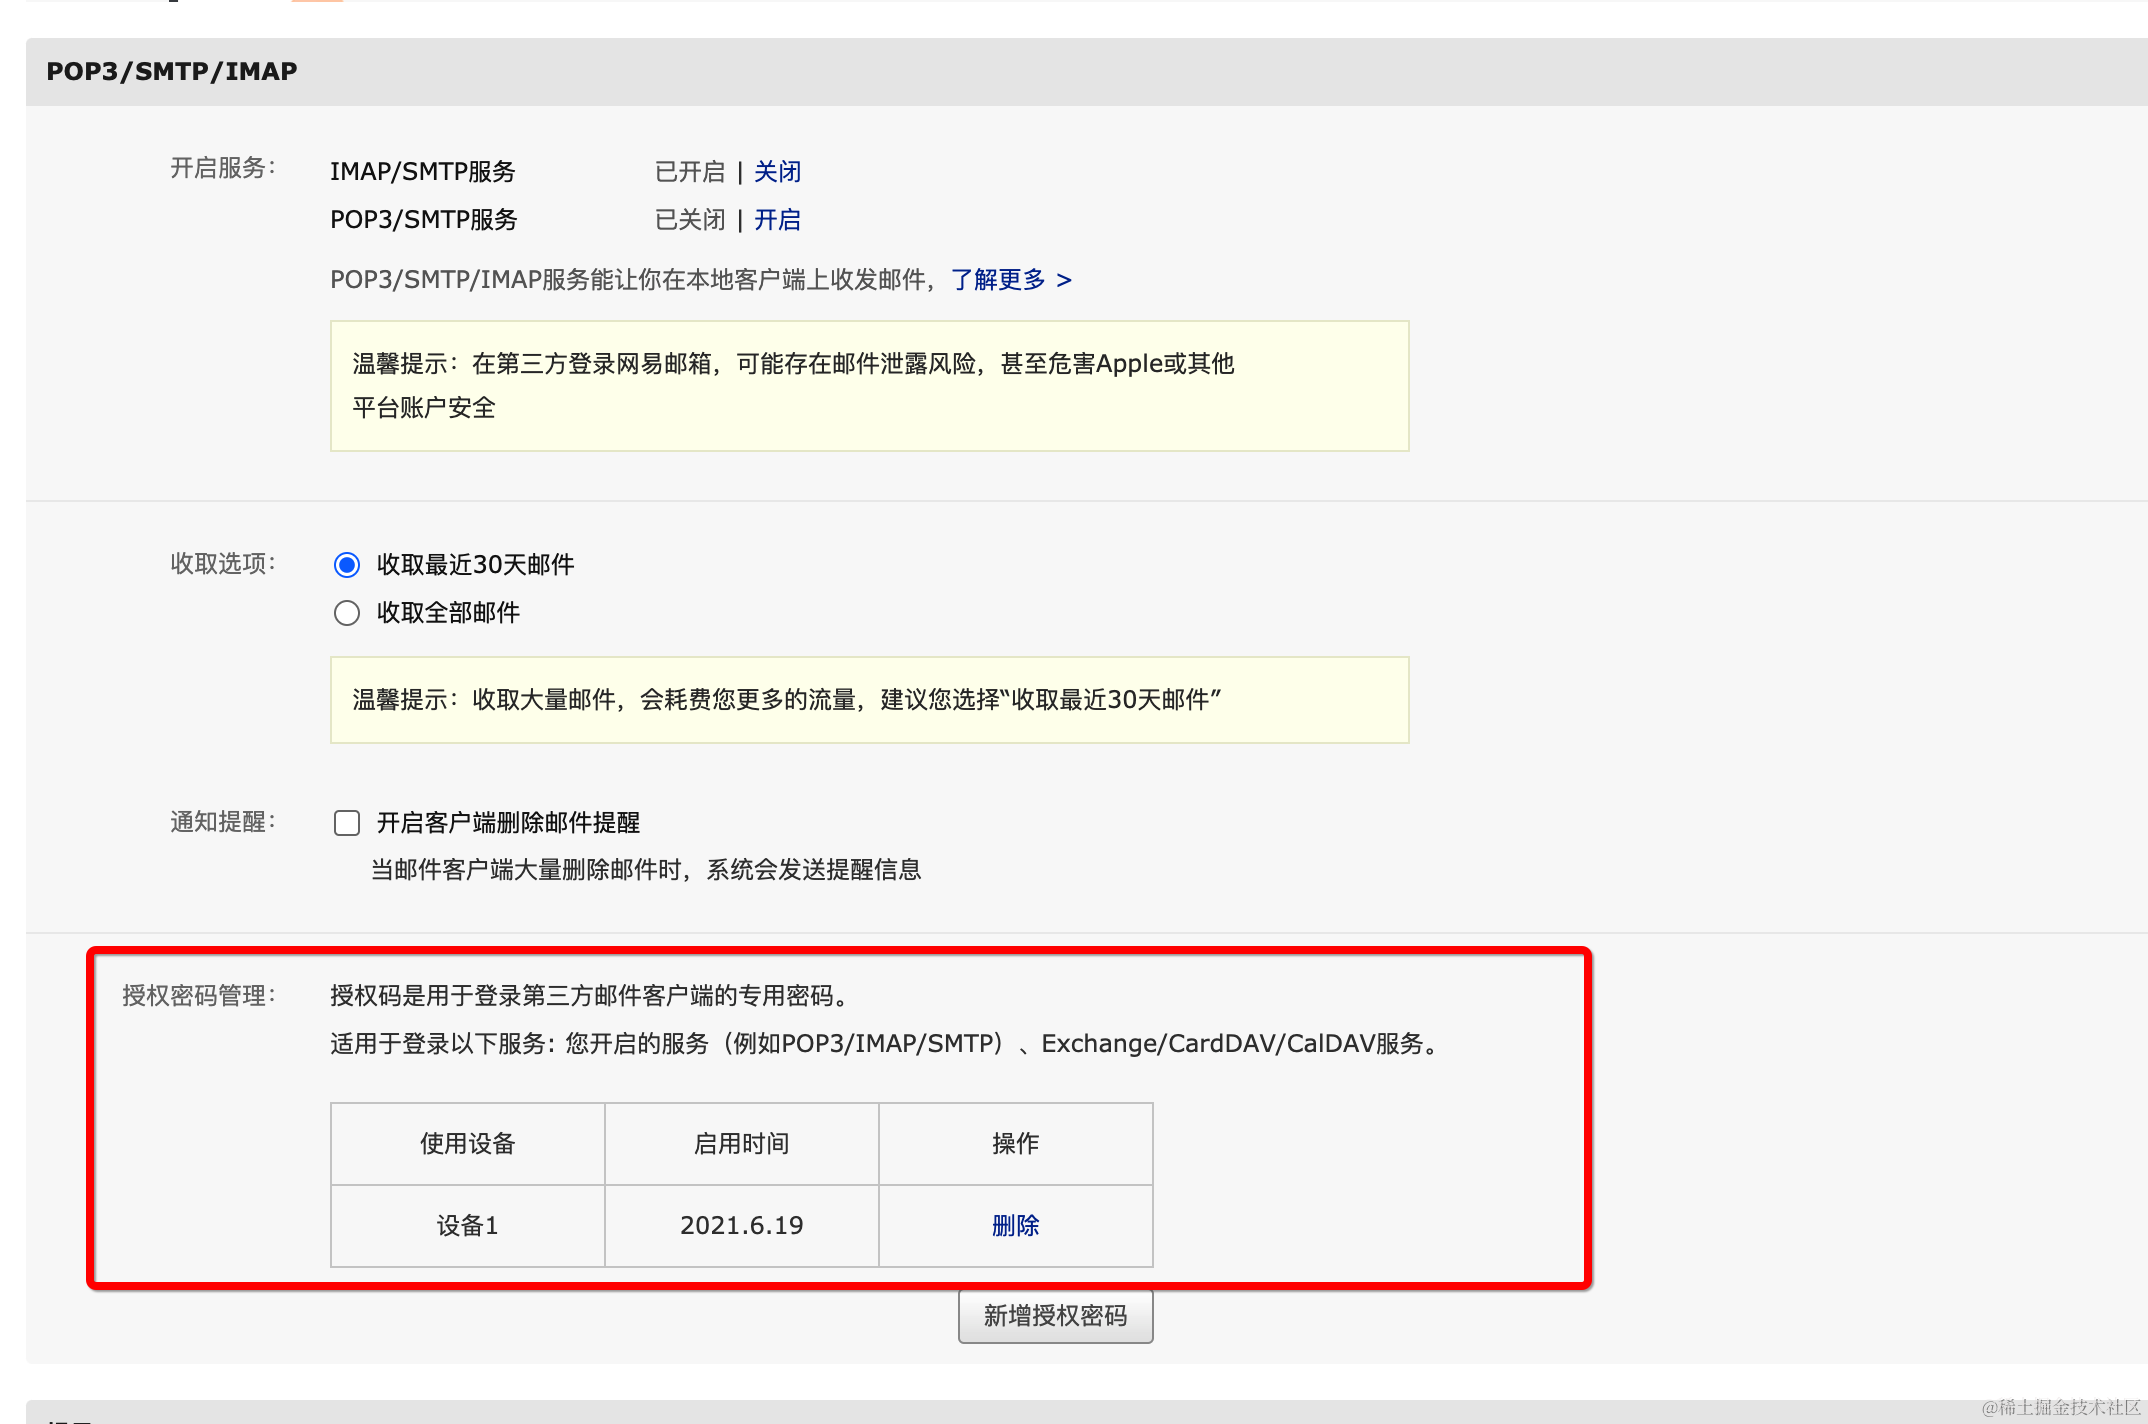Viewport: 2148px width, 1424px height.
Task: Open the 了解更多 > link
Action: [x=1010, y=280]
